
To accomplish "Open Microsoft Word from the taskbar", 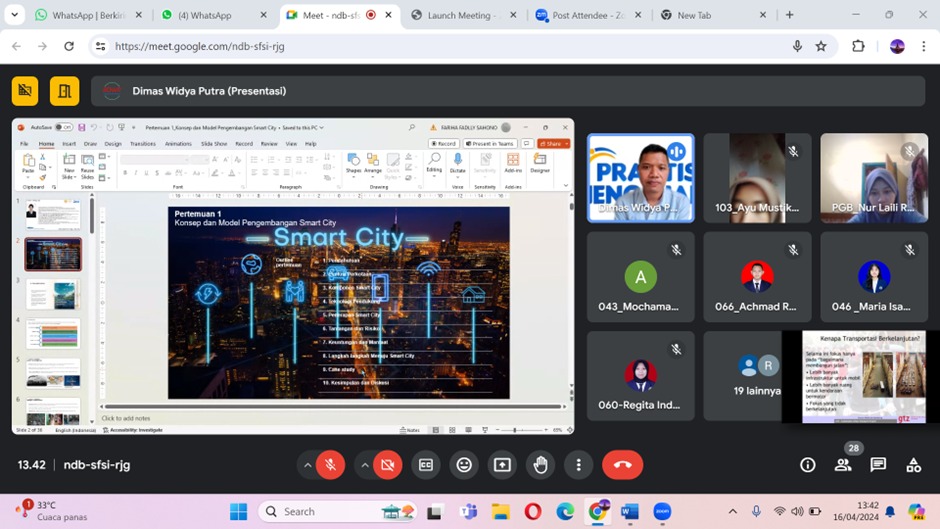I will click(629, 512).
